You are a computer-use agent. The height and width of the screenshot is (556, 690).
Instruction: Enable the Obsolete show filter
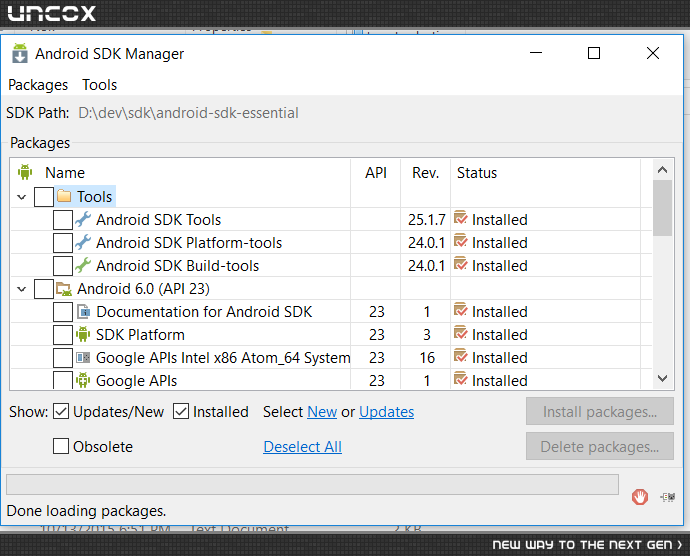61,446
